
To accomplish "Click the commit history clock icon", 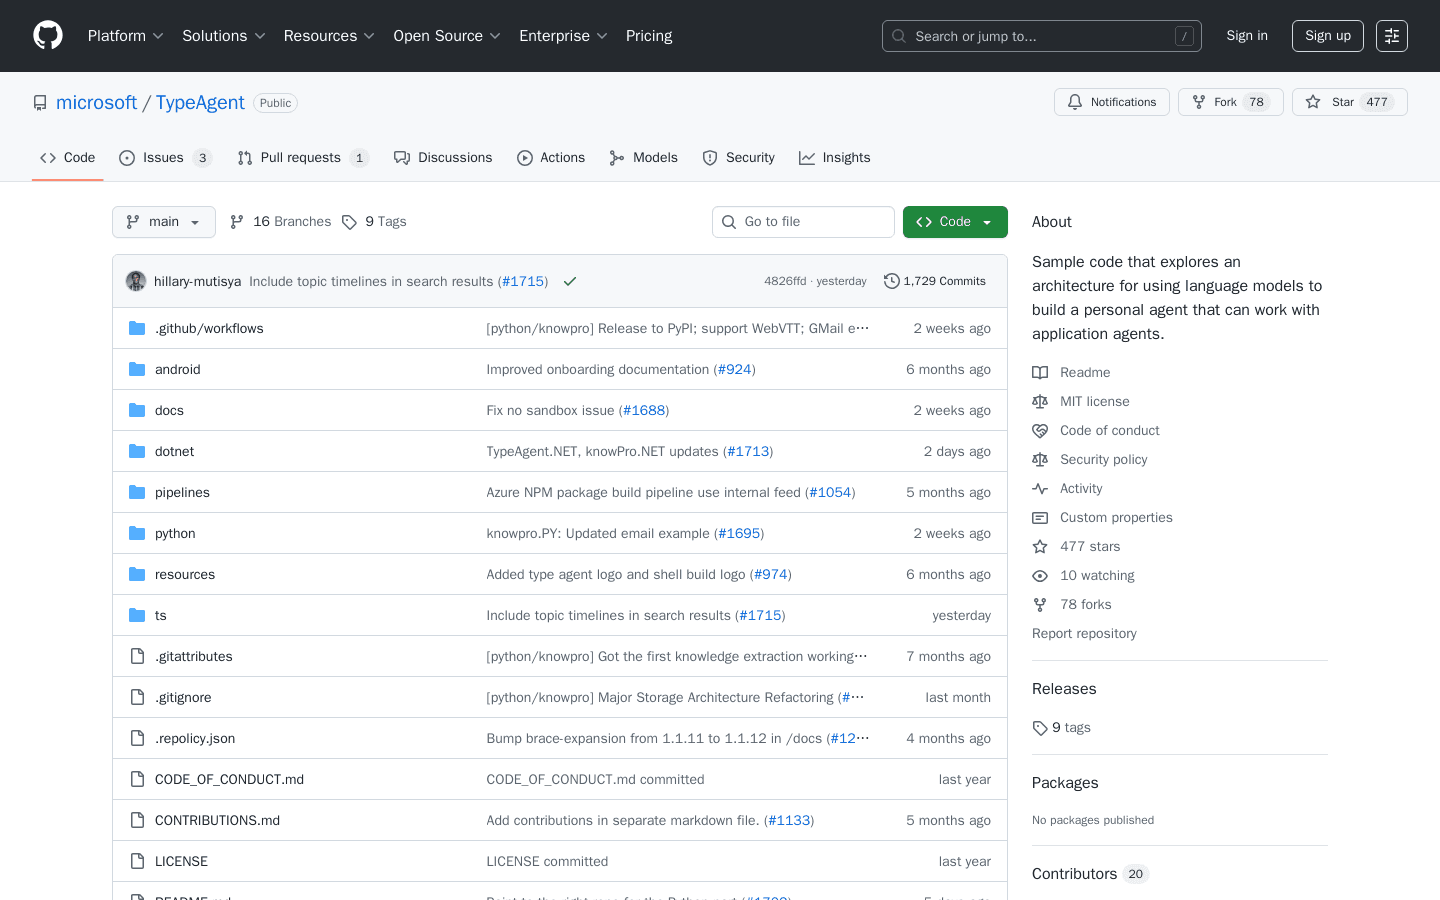I will pyautogui.click(x=891, y=281).
